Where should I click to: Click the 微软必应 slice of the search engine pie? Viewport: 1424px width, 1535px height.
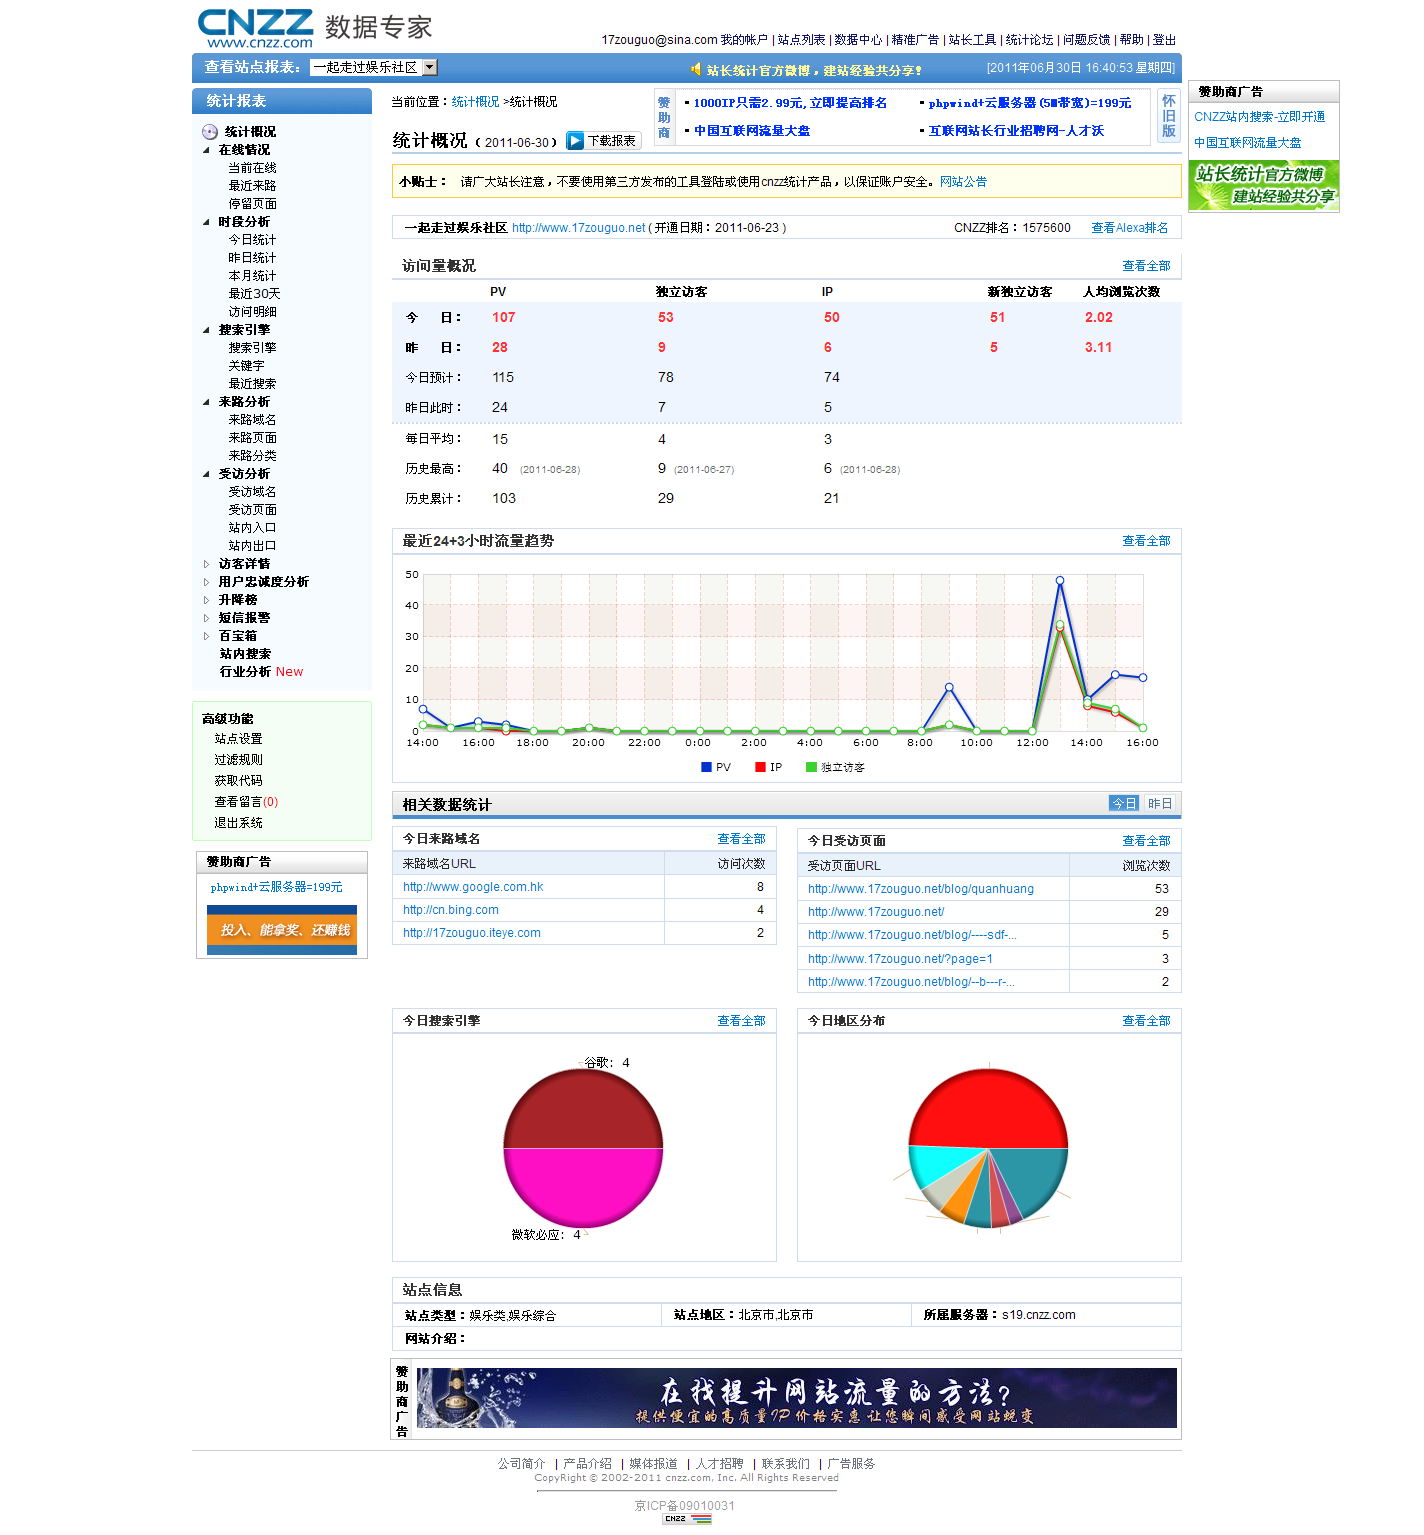[x=583, y=1188]
